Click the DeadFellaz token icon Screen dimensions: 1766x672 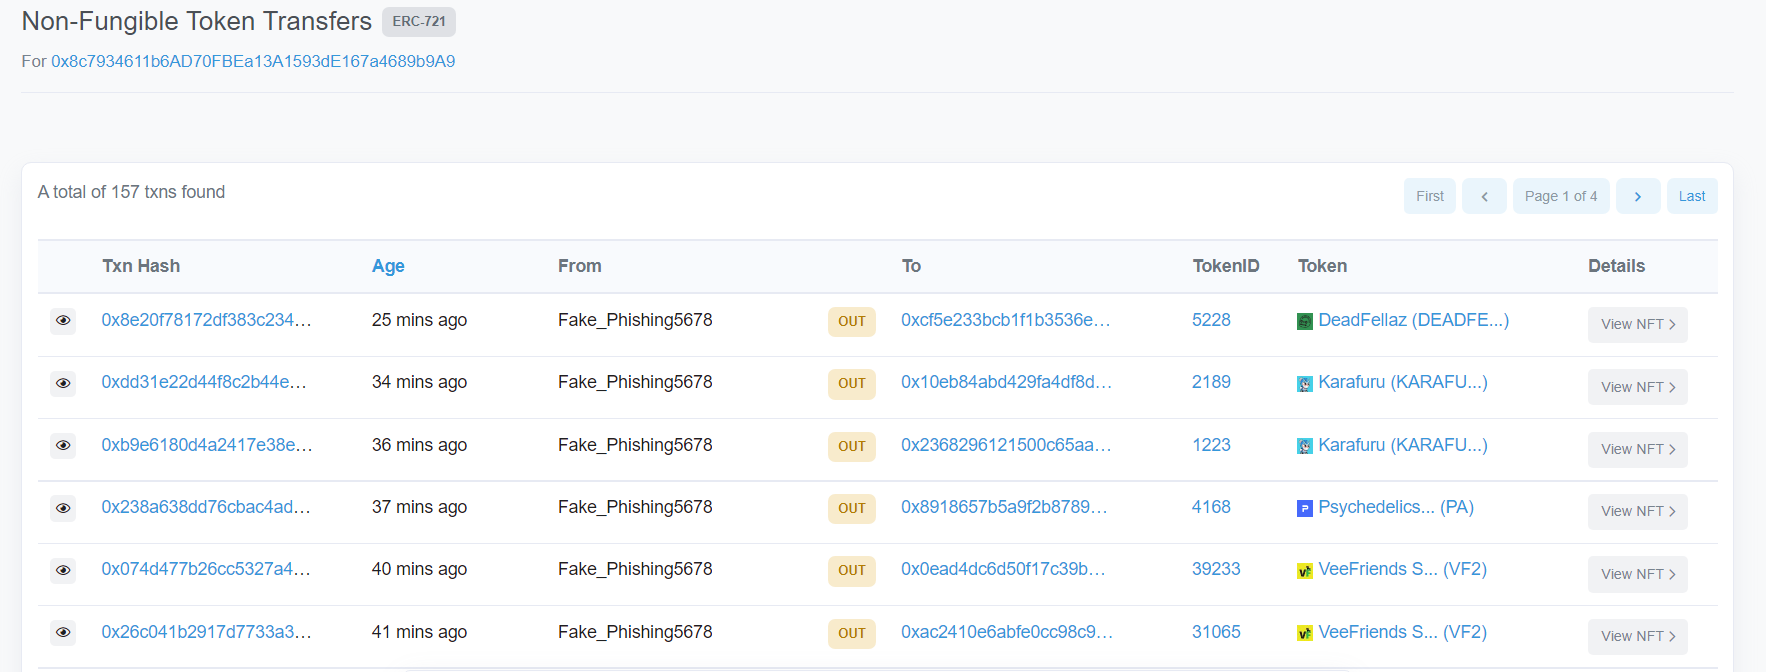point(1304,321)
